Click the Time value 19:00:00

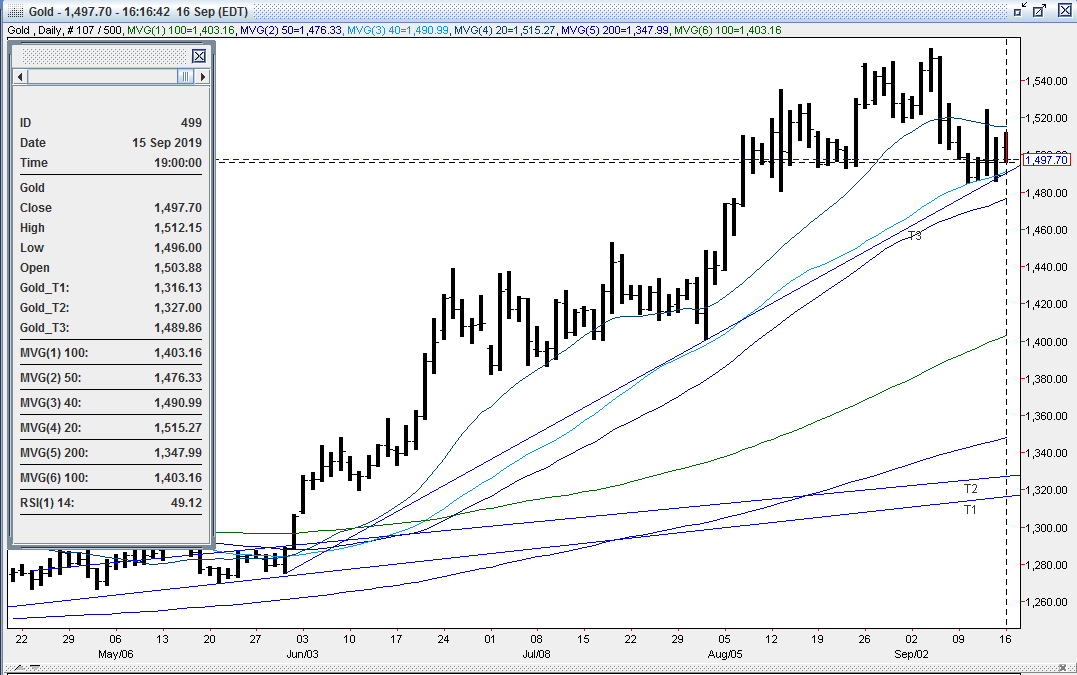pyautogui.click(x=178, y=163)
